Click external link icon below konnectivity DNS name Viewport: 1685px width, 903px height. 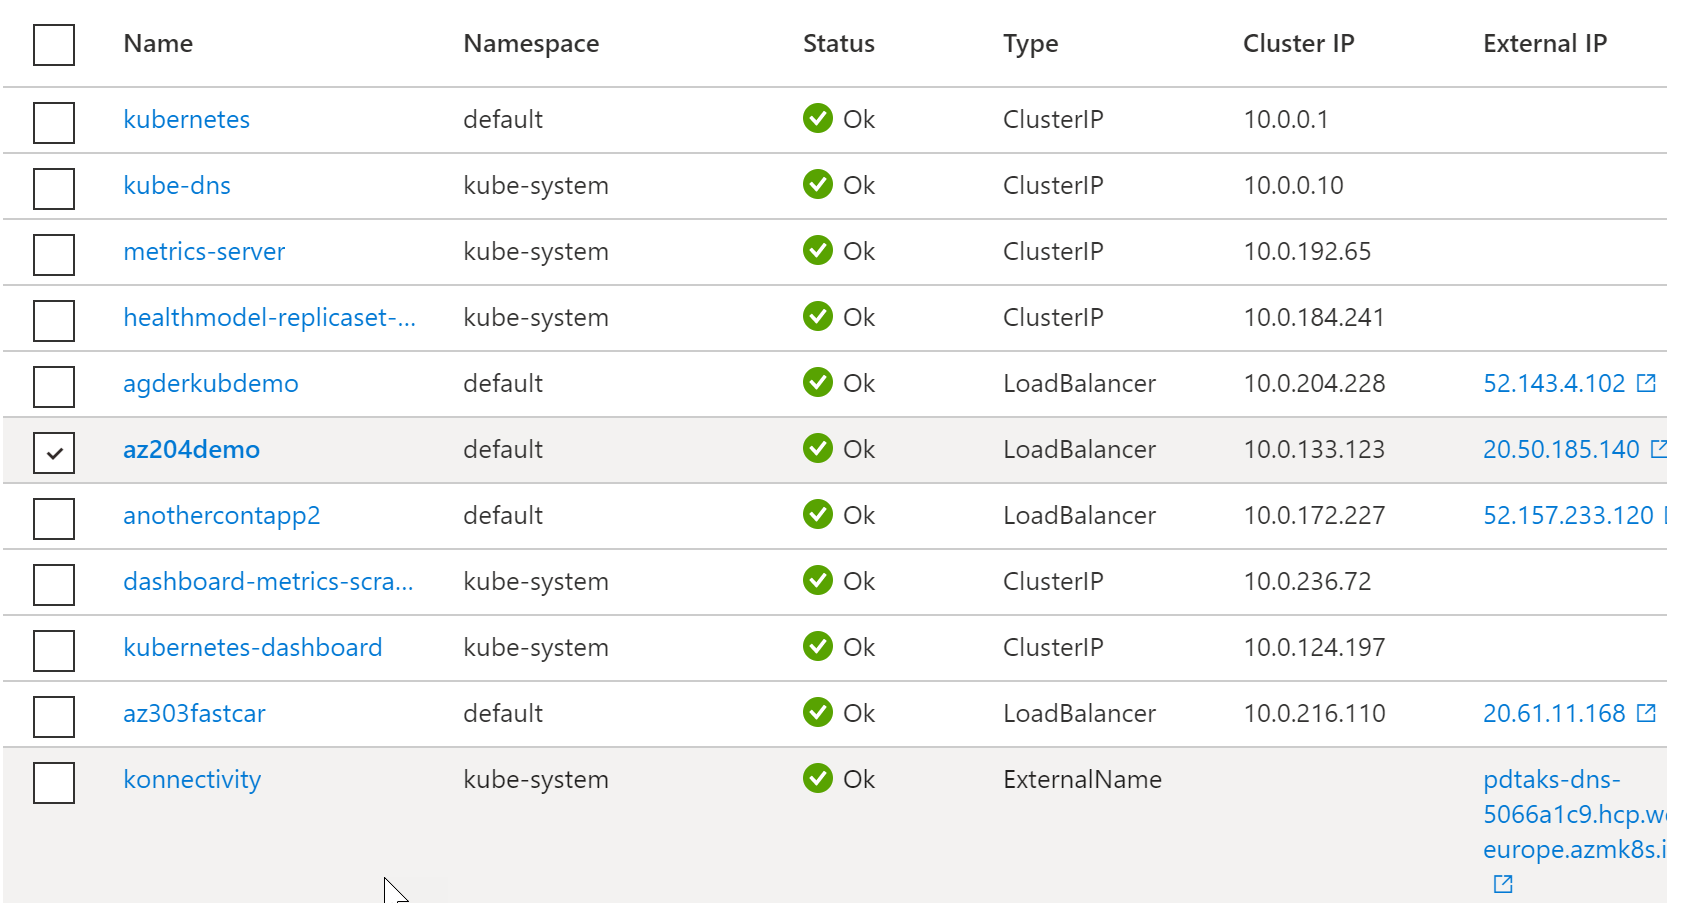coord(1502,884)
